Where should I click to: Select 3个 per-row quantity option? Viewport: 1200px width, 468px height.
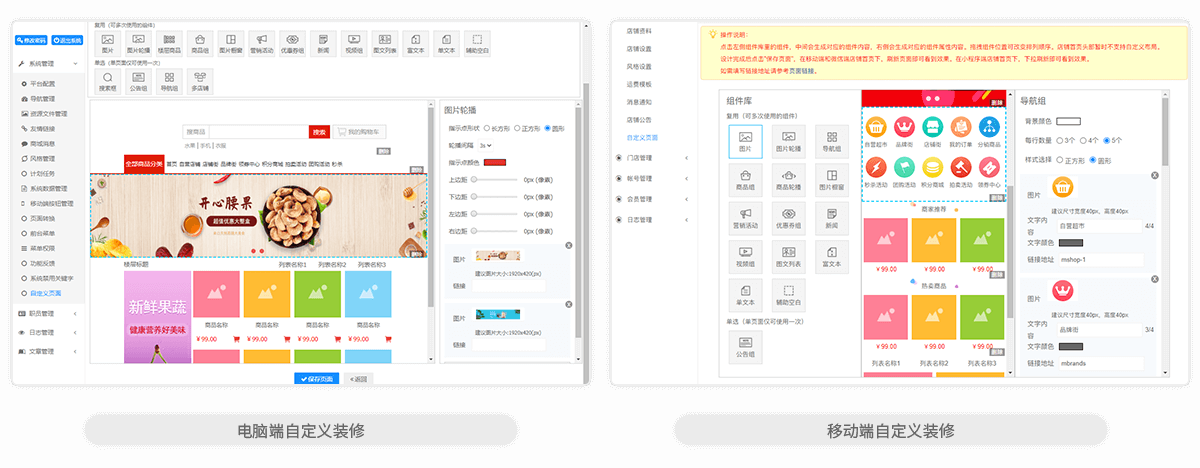click(x=1062, y=140)
